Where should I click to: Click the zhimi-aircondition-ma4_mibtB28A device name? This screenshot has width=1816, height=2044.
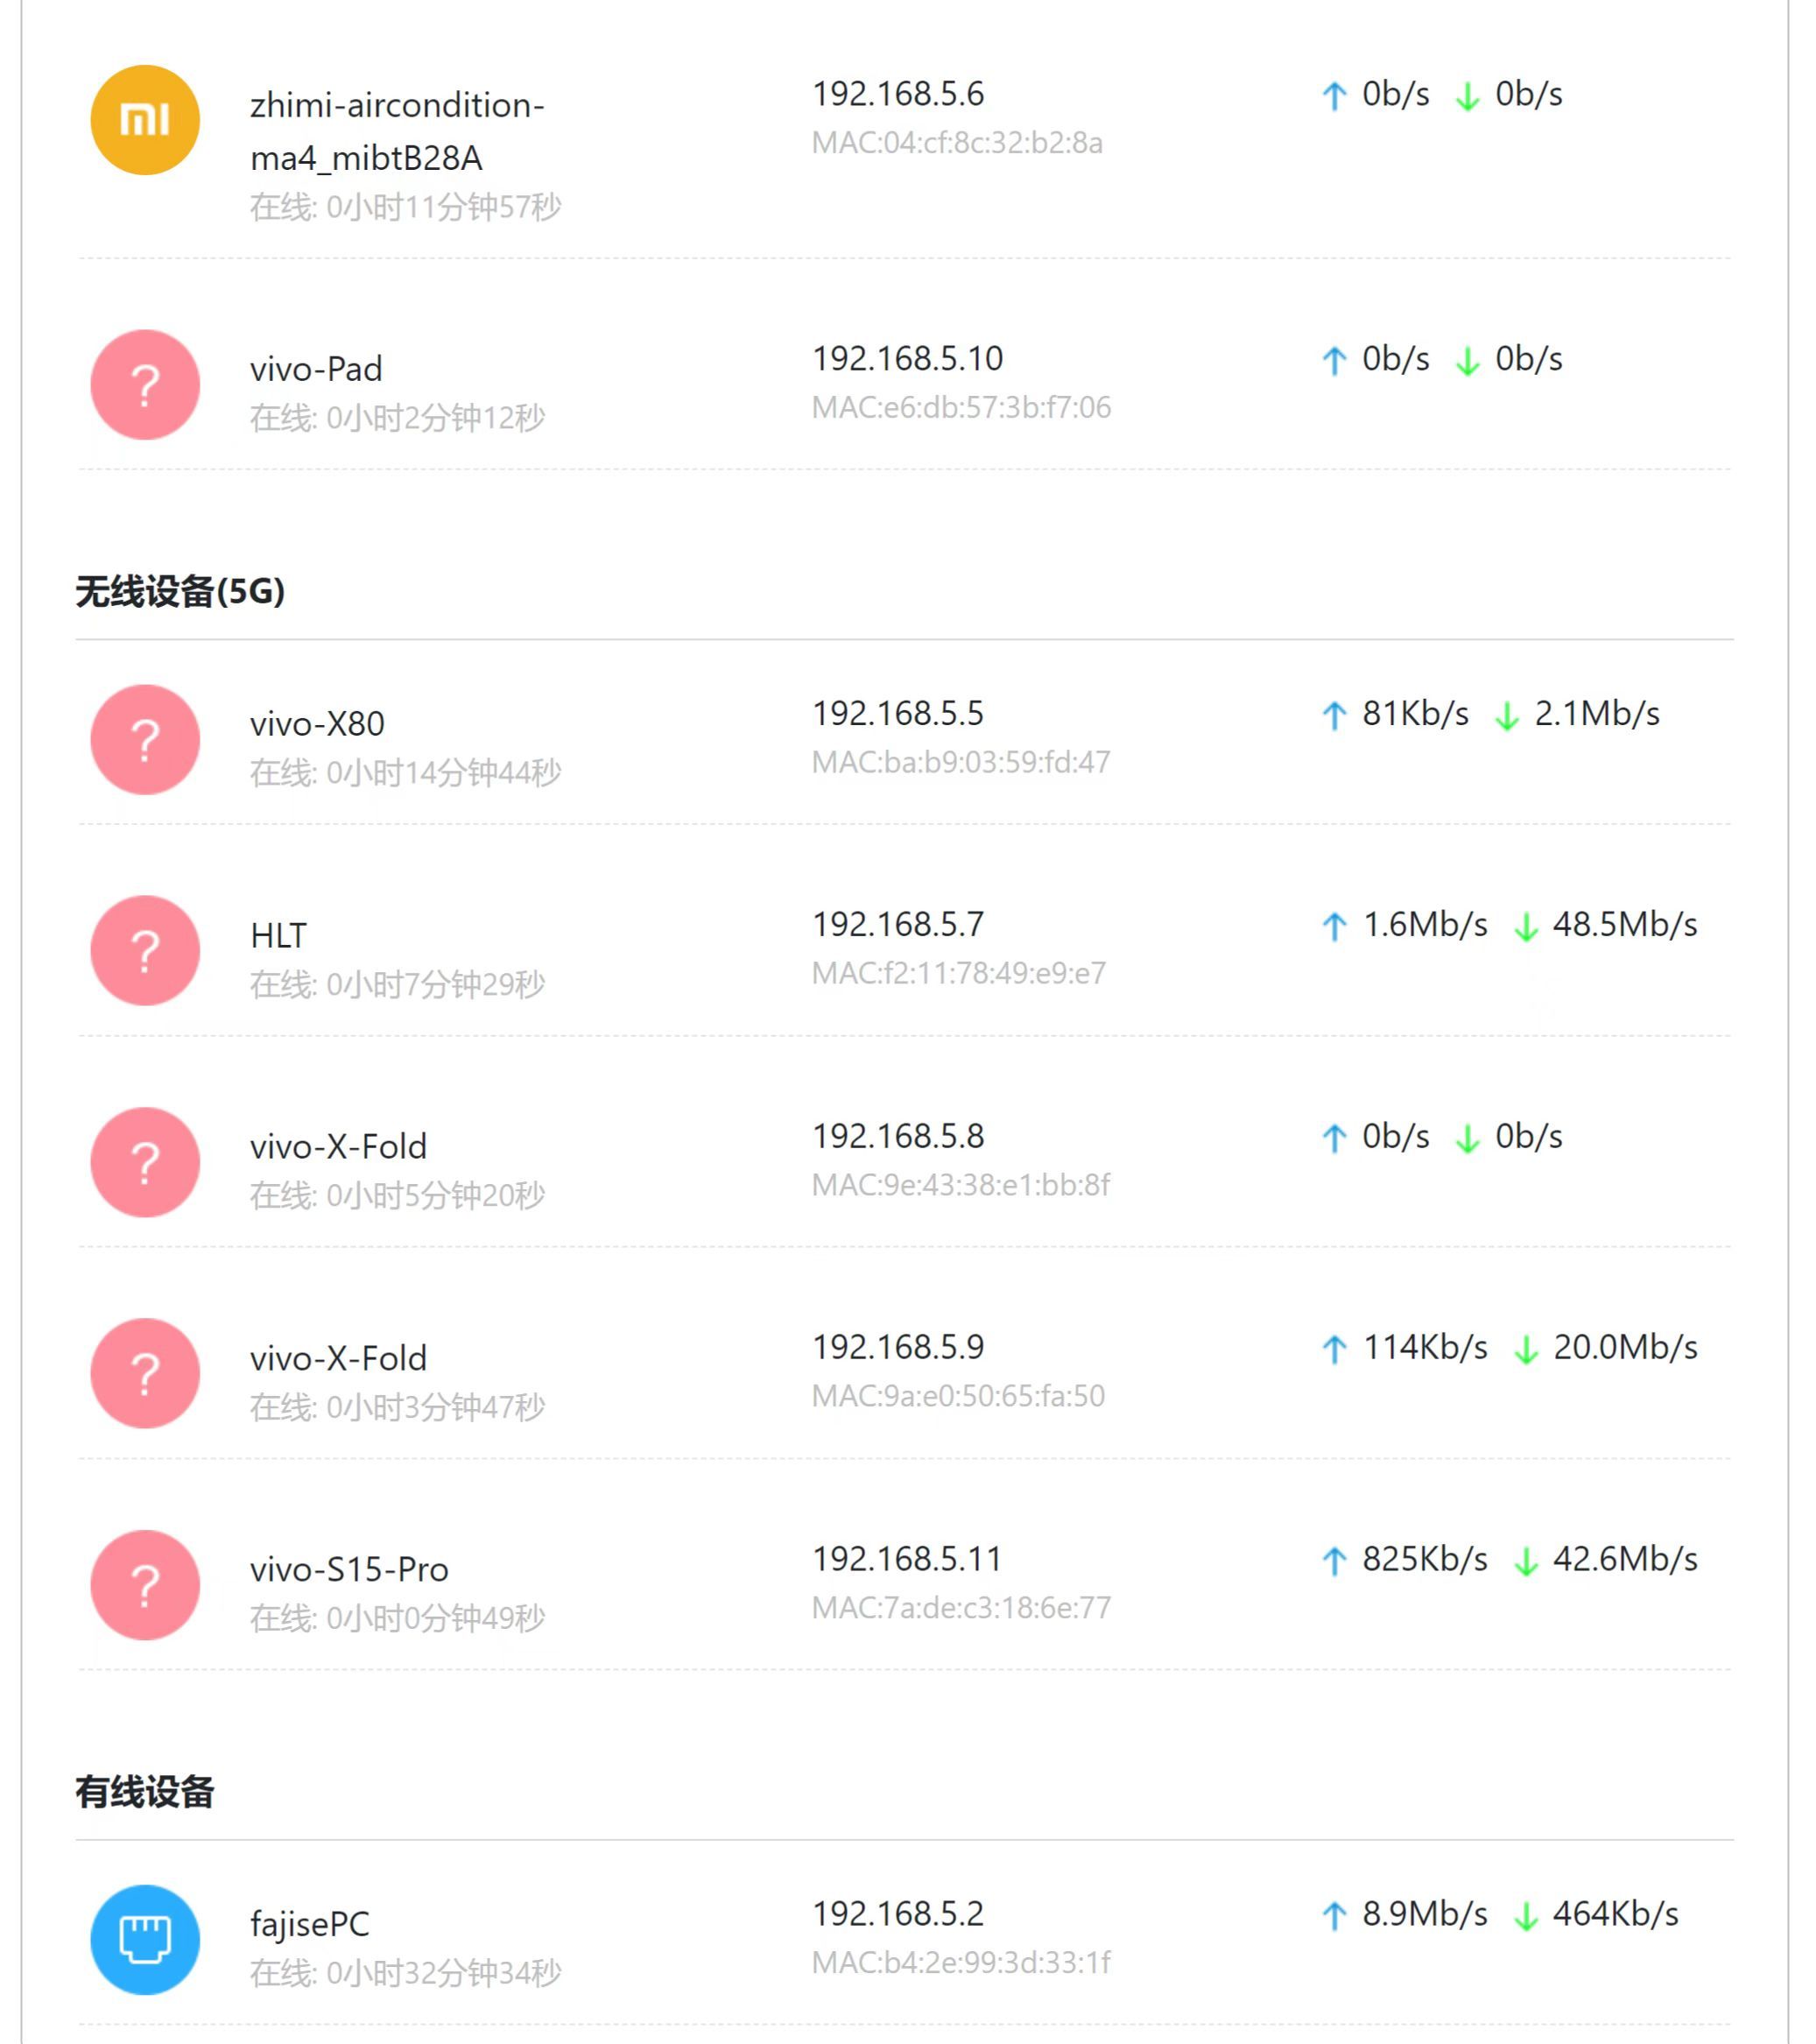pos(397,131)
